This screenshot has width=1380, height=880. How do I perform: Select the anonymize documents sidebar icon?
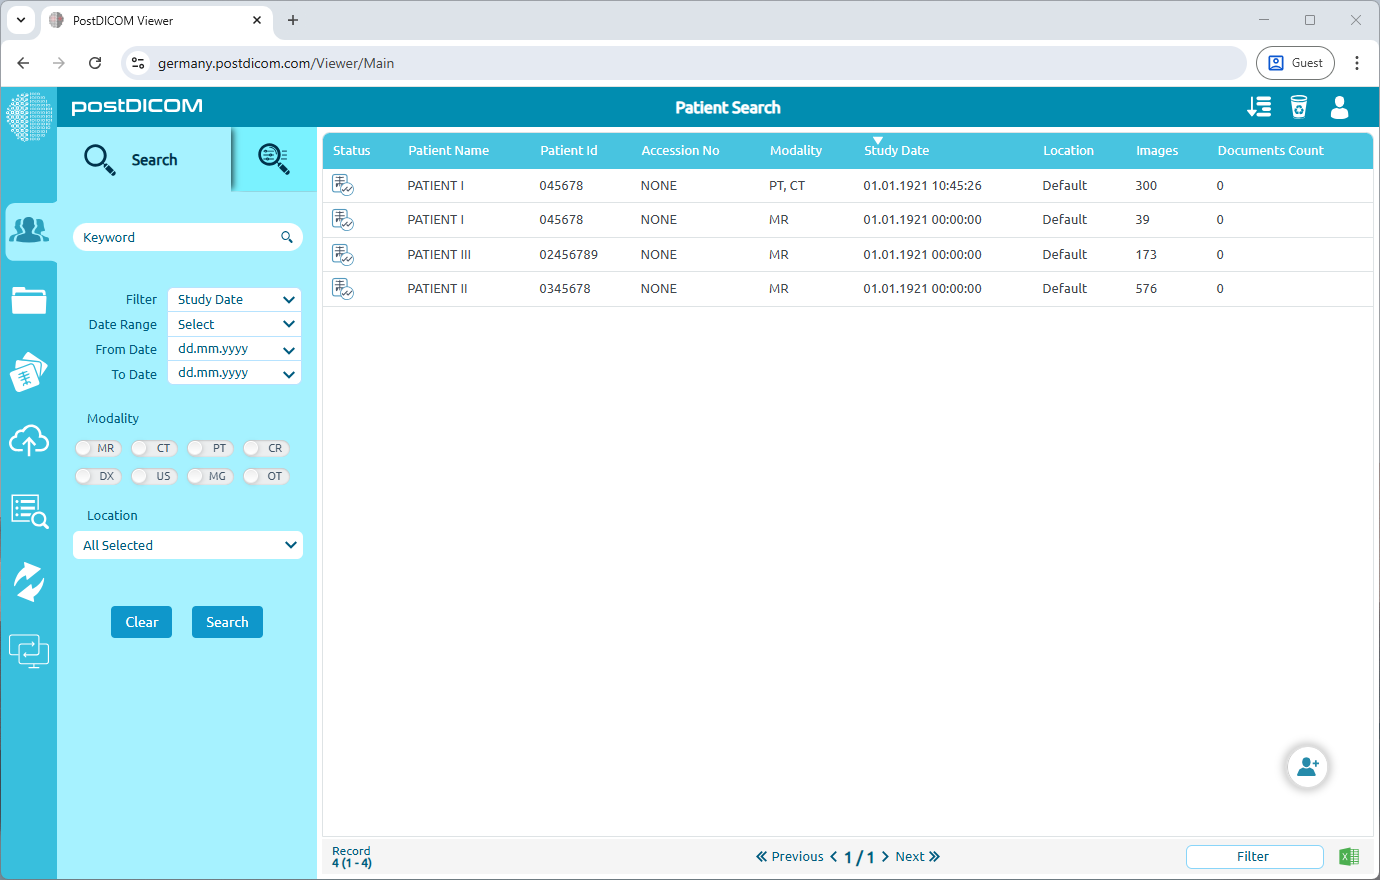pyautogui.click(x=29, y=371)
